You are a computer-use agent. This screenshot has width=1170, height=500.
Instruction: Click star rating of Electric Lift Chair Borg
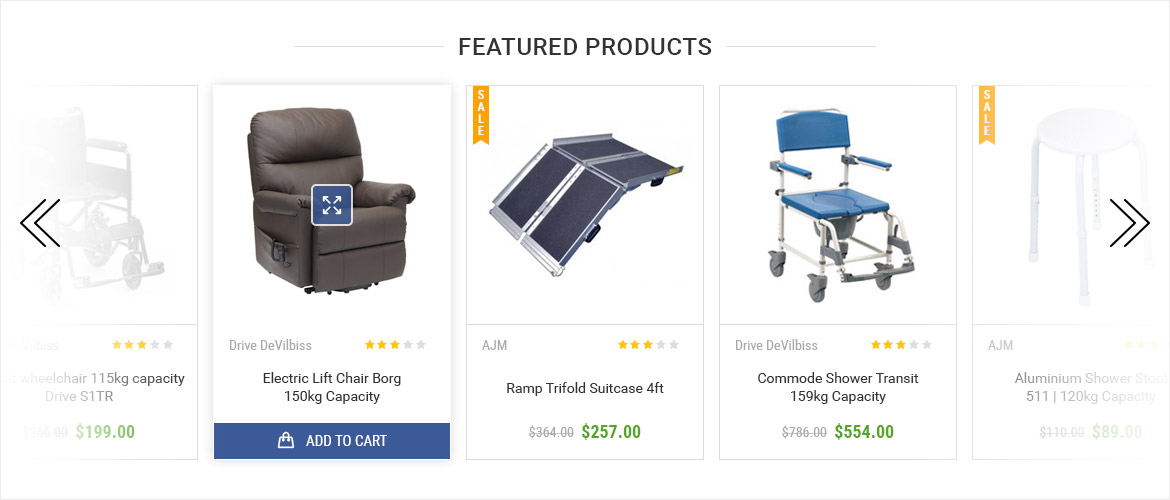(x=395, y=345)
